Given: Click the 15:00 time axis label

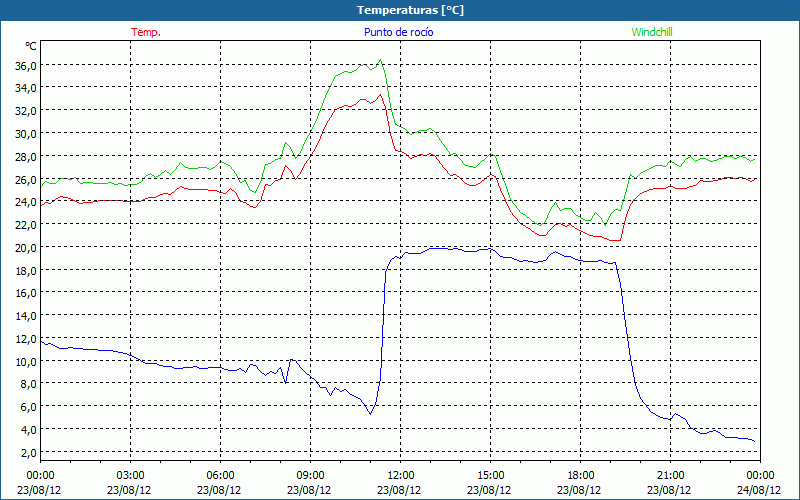Looking at the screenshot, I should pyautogui.click(x=490, y=475).
